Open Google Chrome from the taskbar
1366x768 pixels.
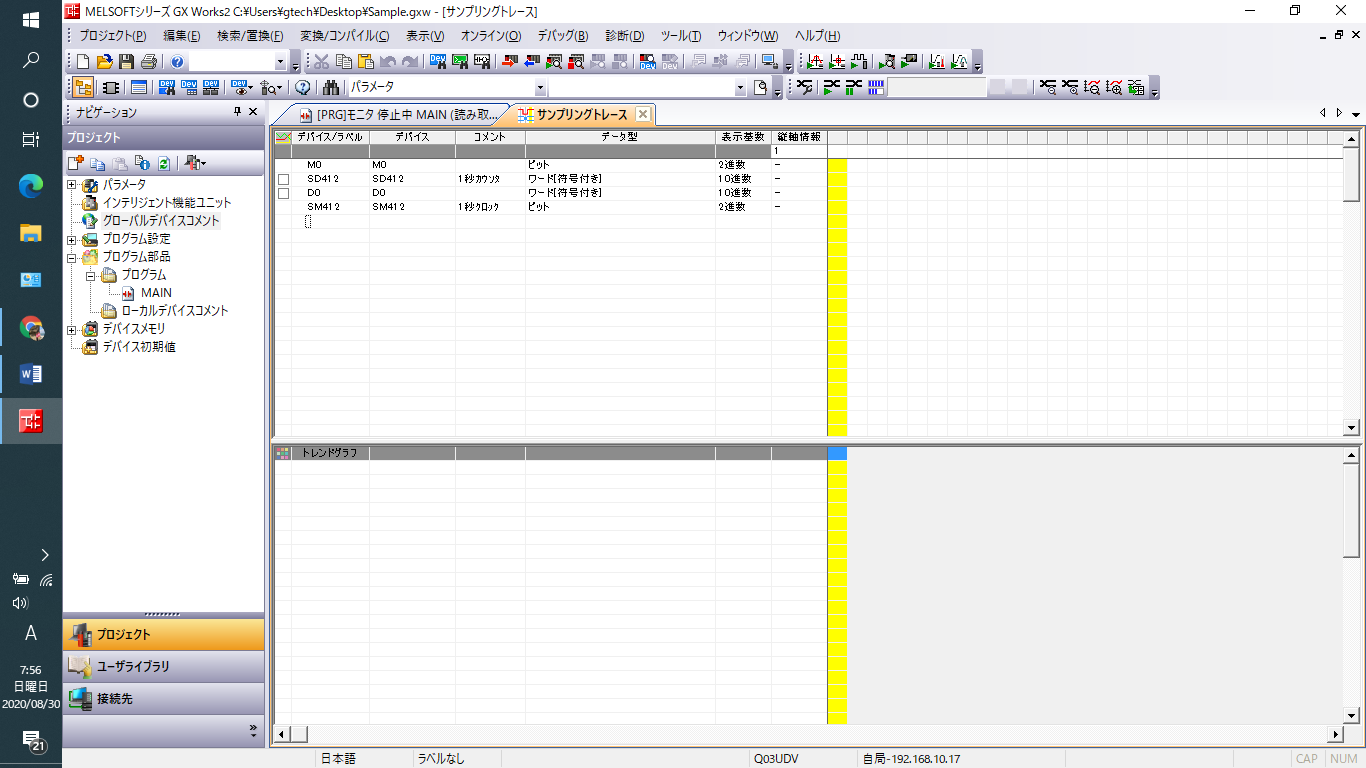point(31,328)
